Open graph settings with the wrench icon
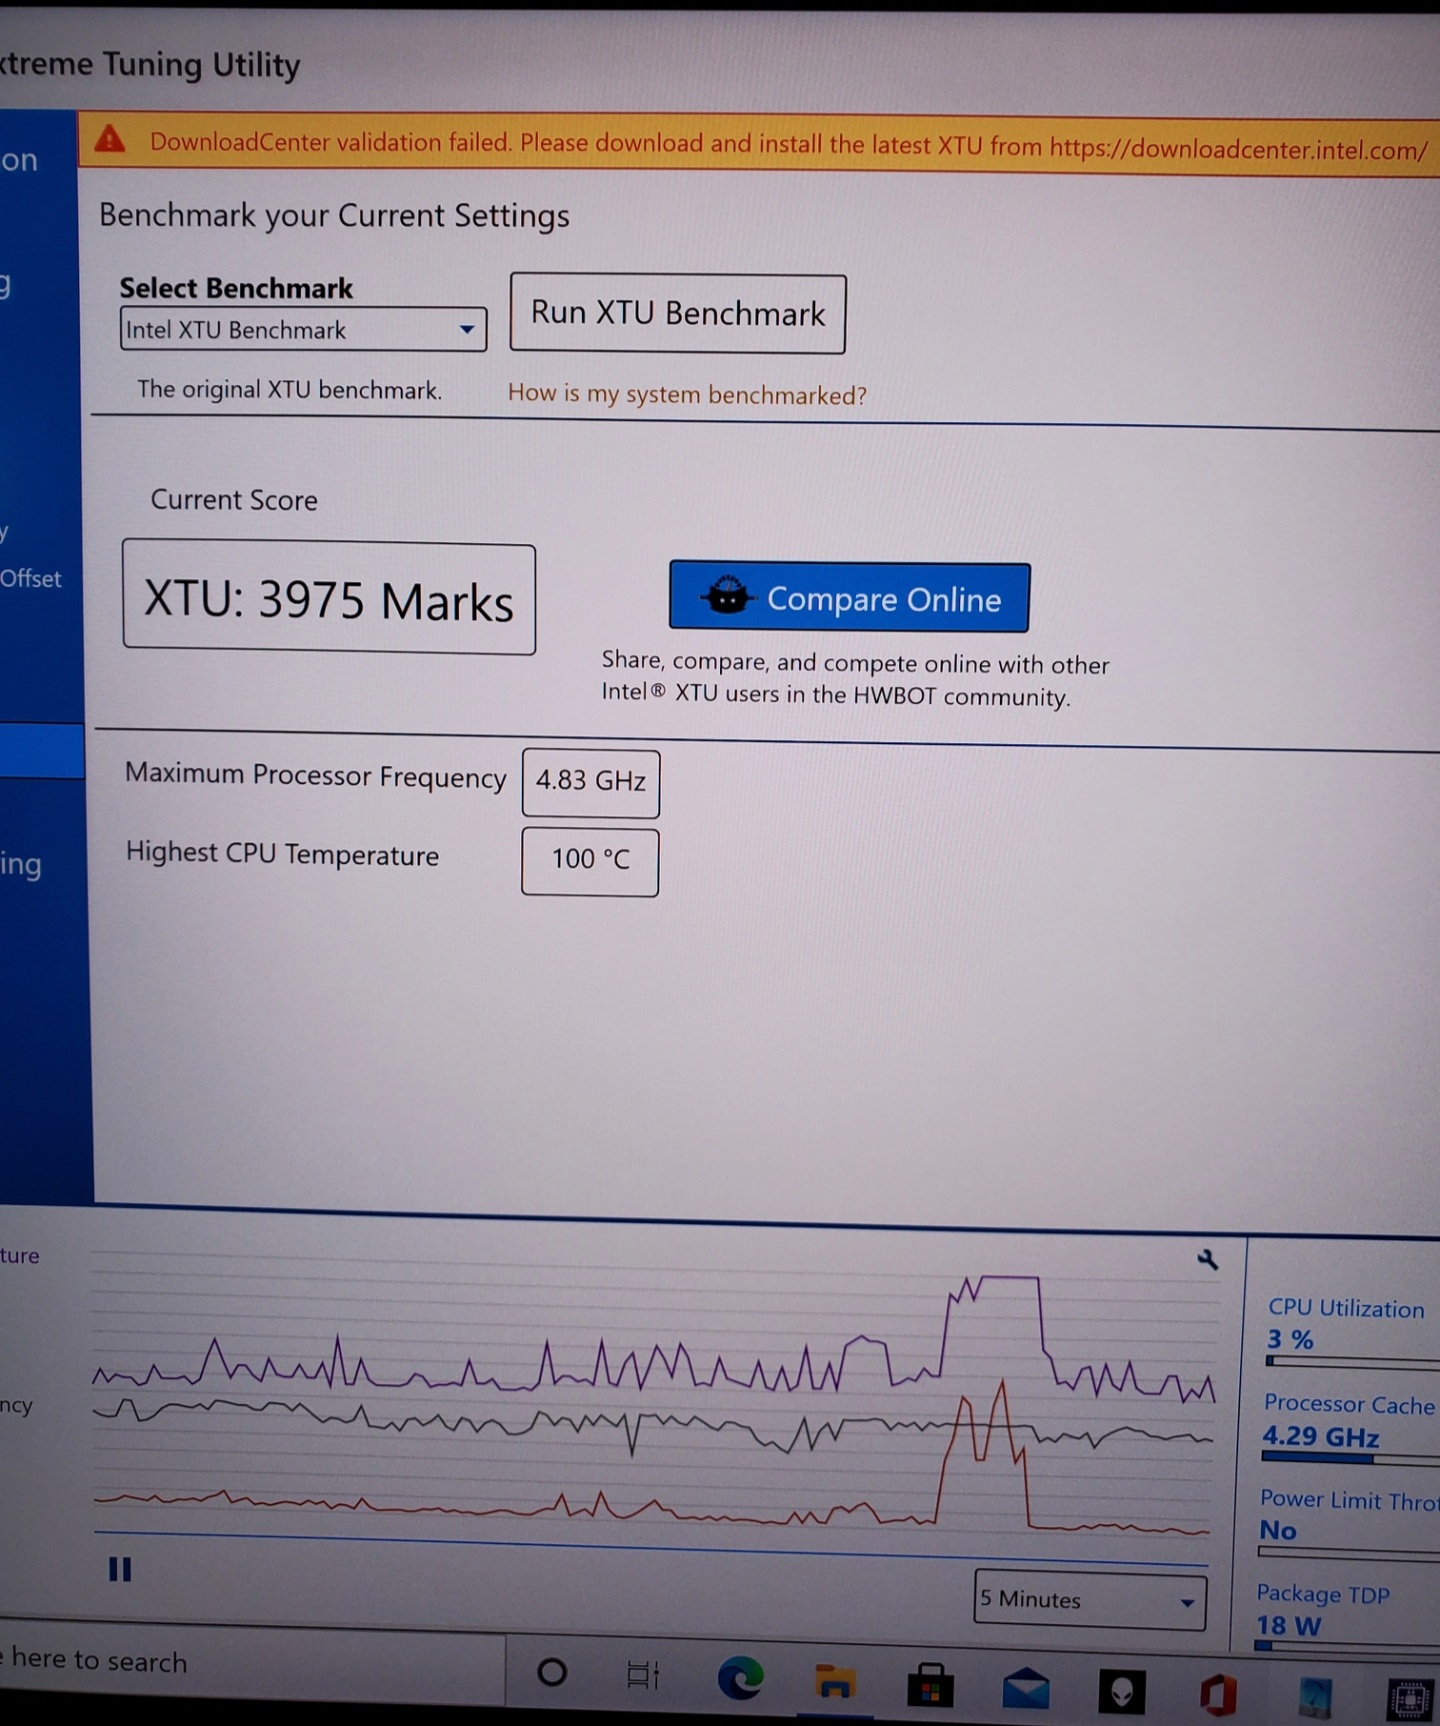Image resolution: width=1440 pixels, height=1726 pixels. point(1208,1259)
